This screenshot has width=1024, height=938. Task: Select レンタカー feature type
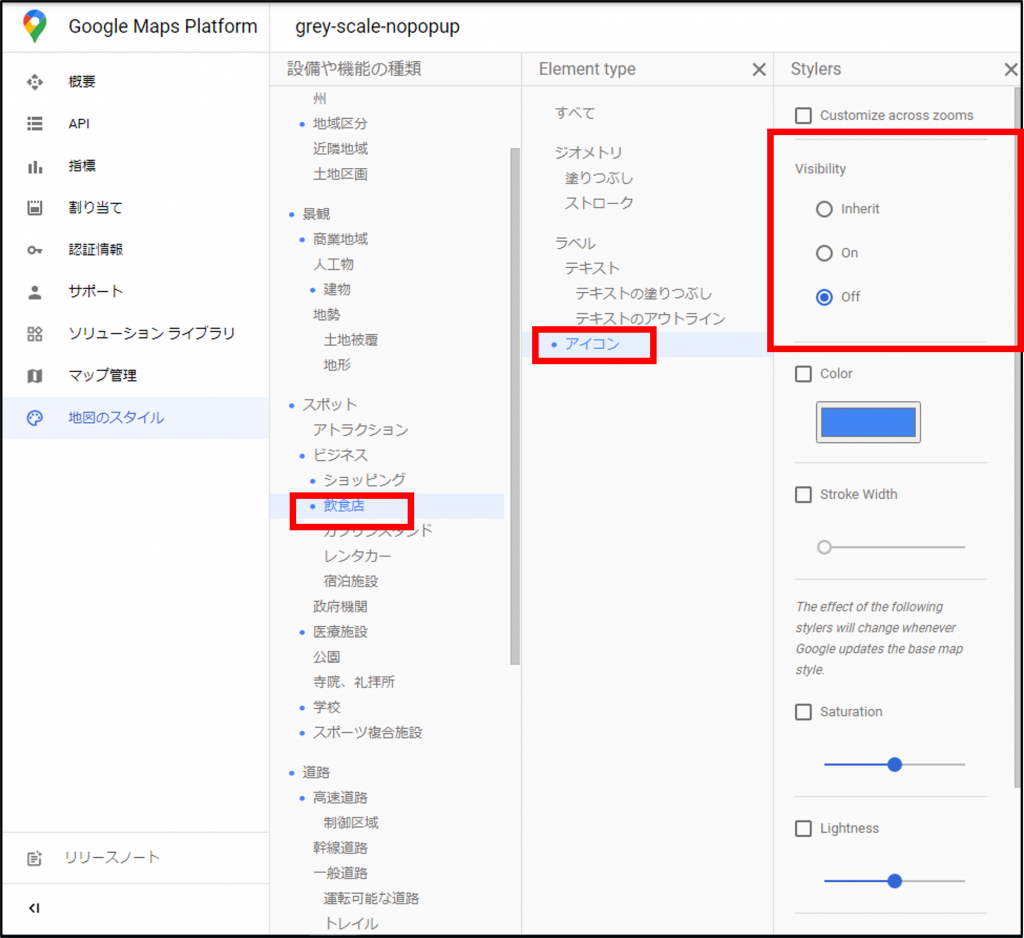click(357, 557)
